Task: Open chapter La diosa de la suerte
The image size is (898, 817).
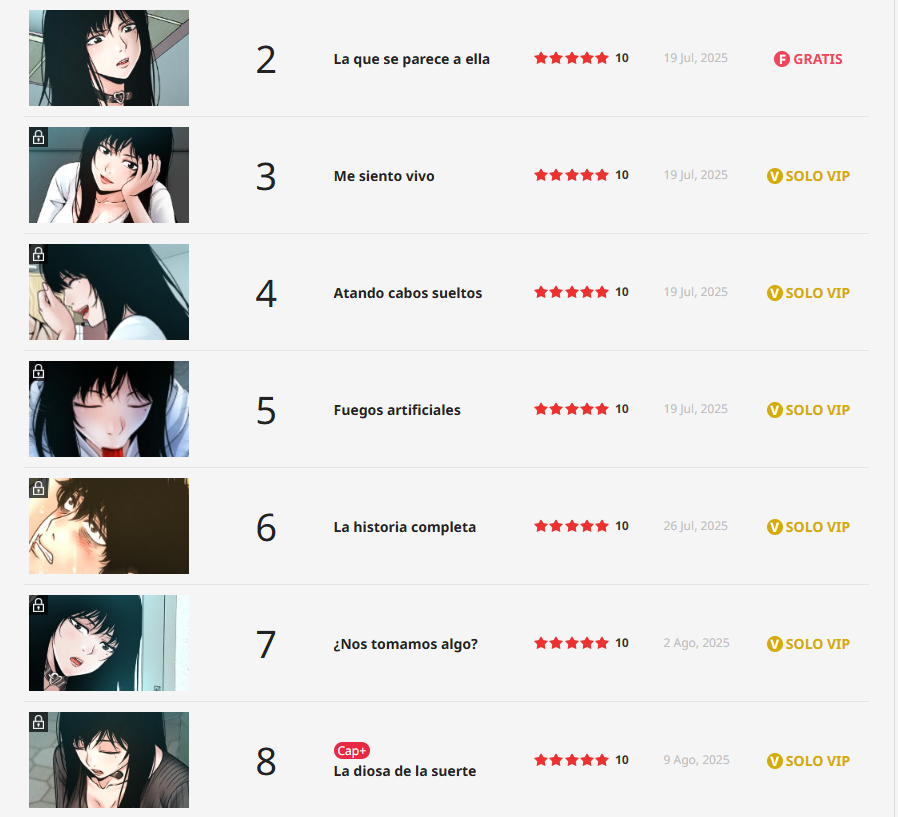Action: click(x=404, y=771)
